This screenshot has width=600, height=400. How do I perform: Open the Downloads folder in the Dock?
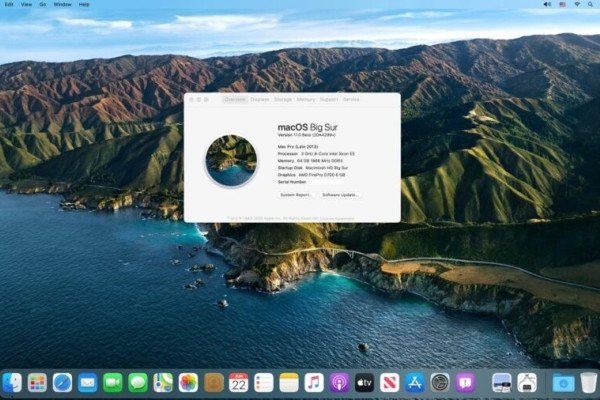coord(563,383)
